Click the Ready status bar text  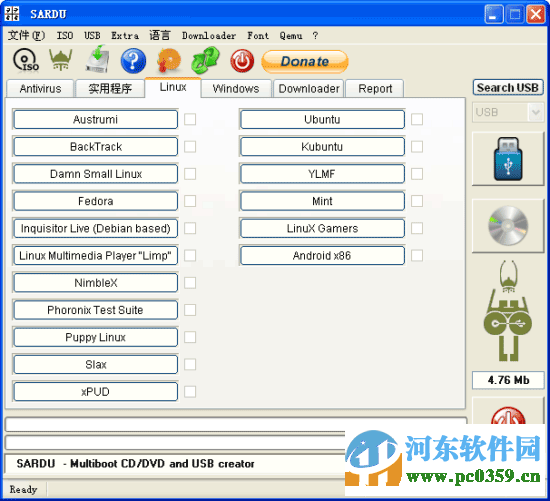click(x=23, y=489)
